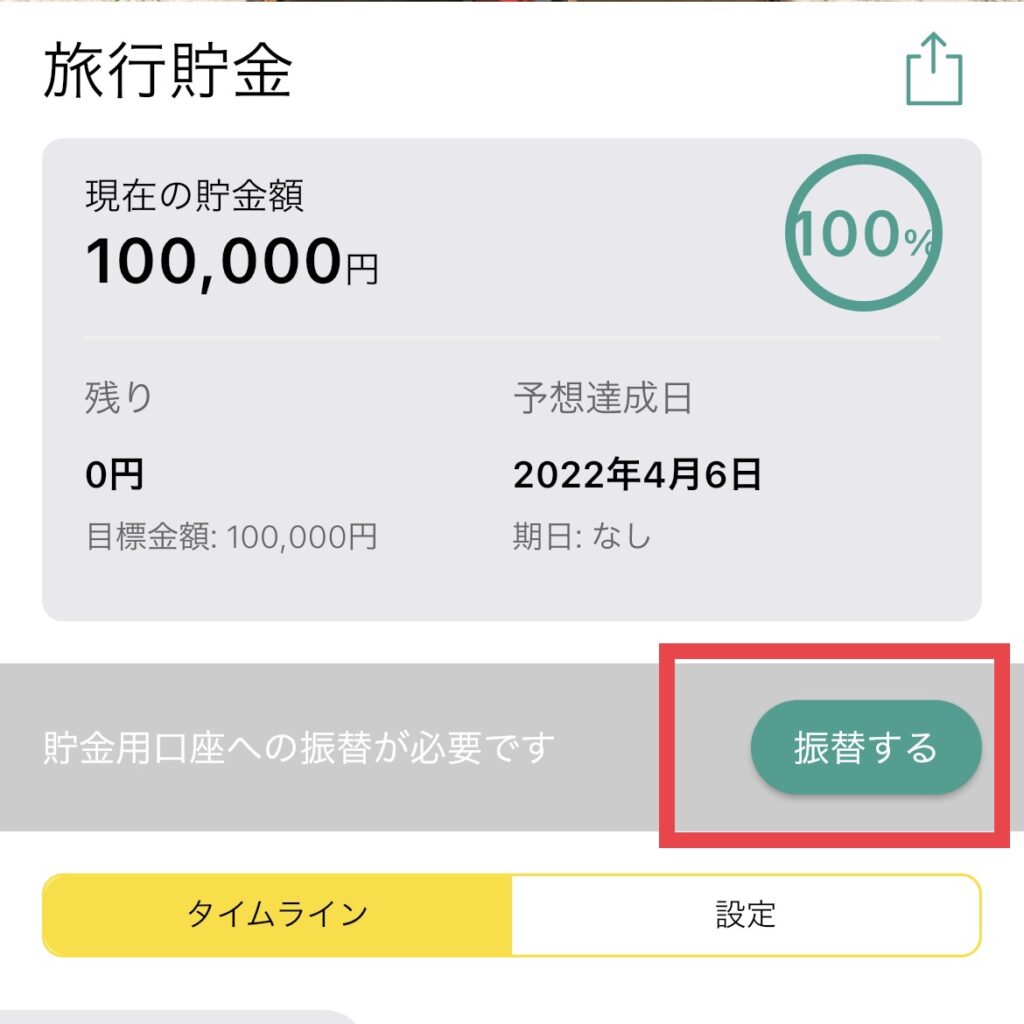Tap the 残り label

118,397
